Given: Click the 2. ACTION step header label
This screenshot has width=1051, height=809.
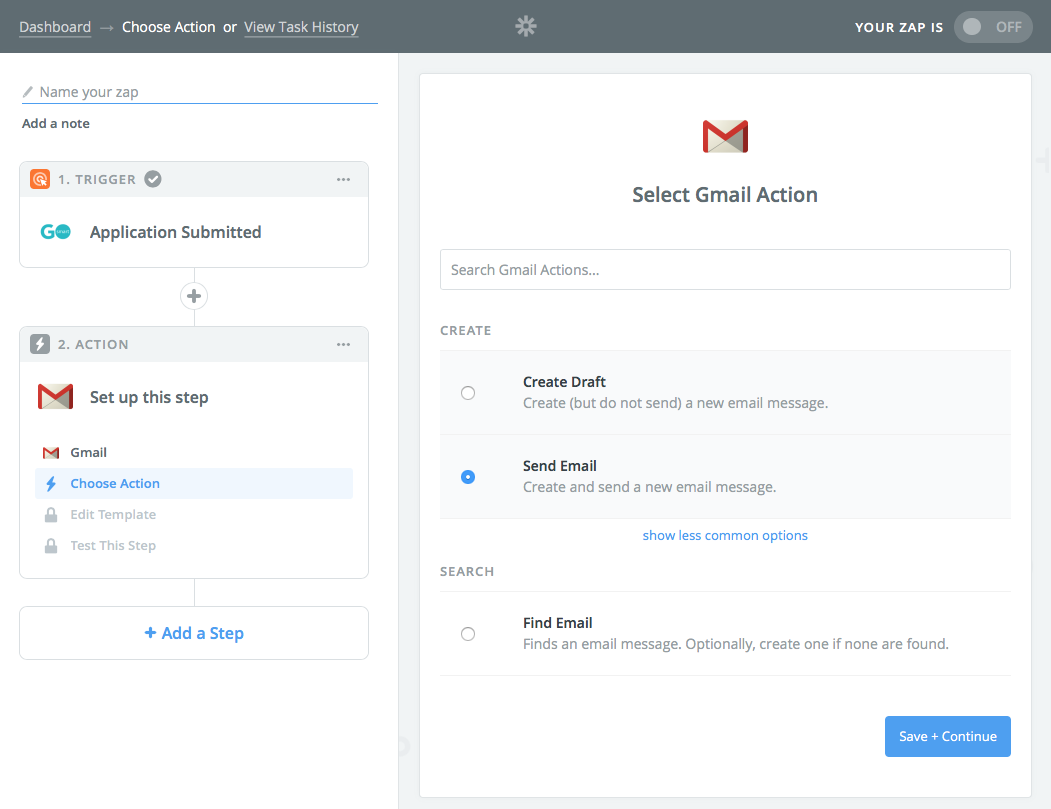Looking at the screenshot, I should coord(93,344).
